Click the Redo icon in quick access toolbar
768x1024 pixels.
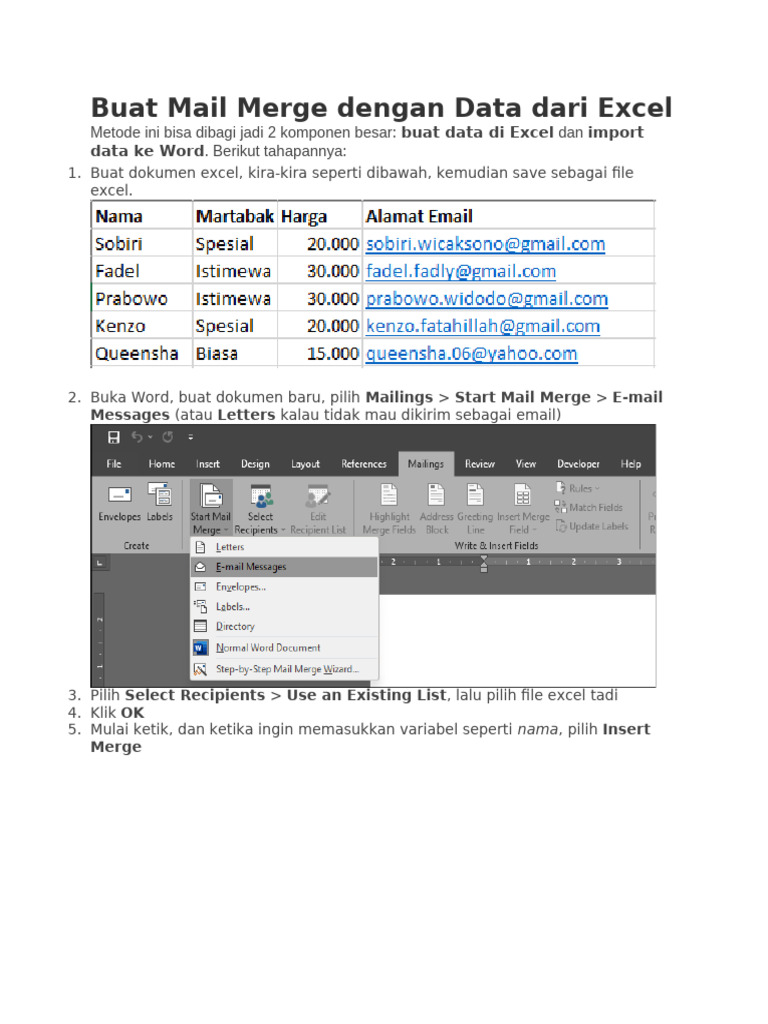168,437
